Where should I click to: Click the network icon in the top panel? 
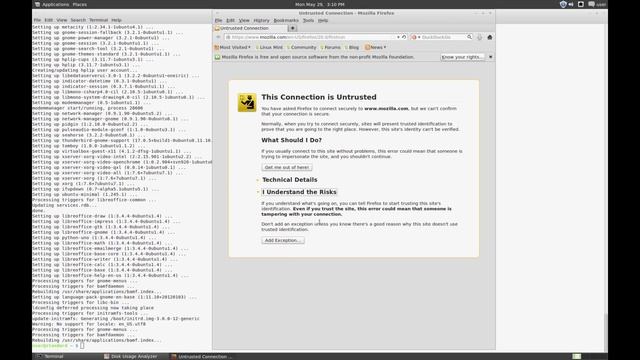click(581, 4)
